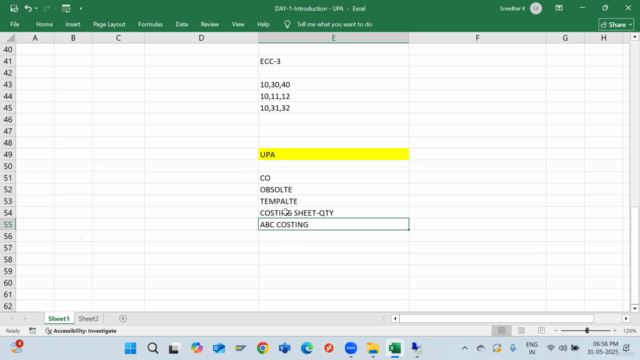640x360 pixels.
Task: Click the New Sheet plus icon
Action: point(123,318)
